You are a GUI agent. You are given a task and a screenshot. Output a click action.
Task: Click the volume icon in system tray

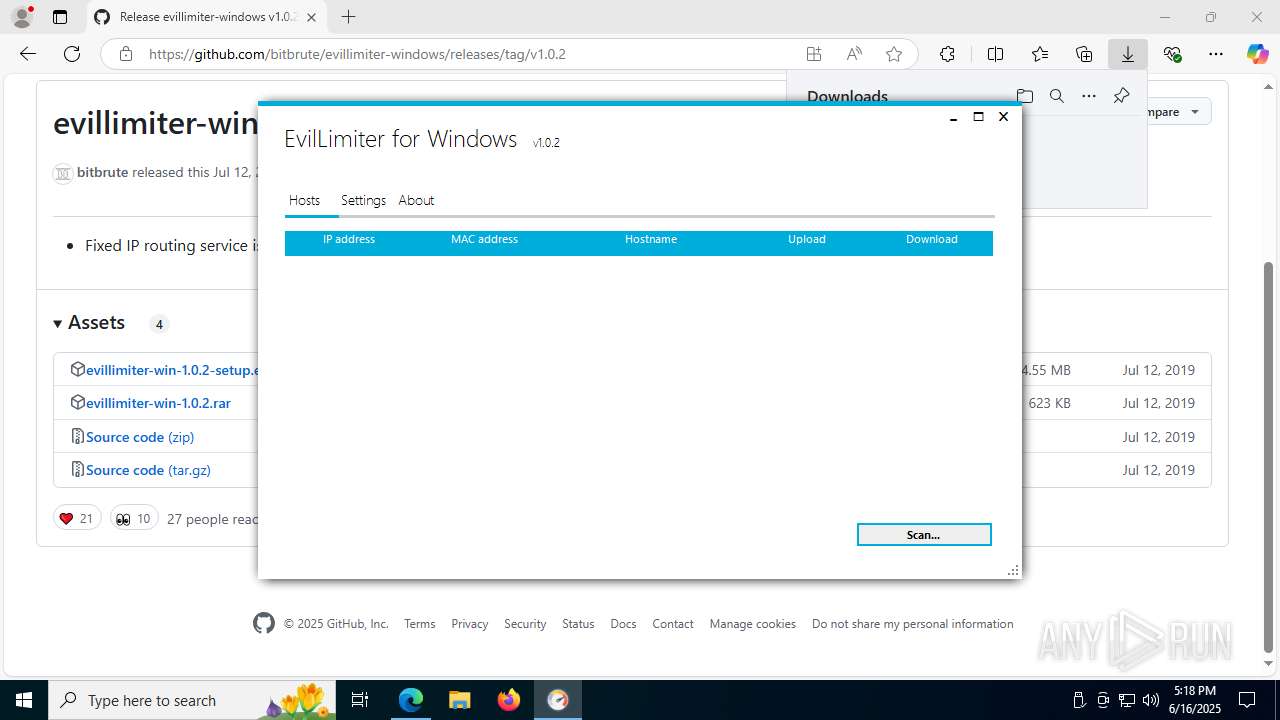1151,700
